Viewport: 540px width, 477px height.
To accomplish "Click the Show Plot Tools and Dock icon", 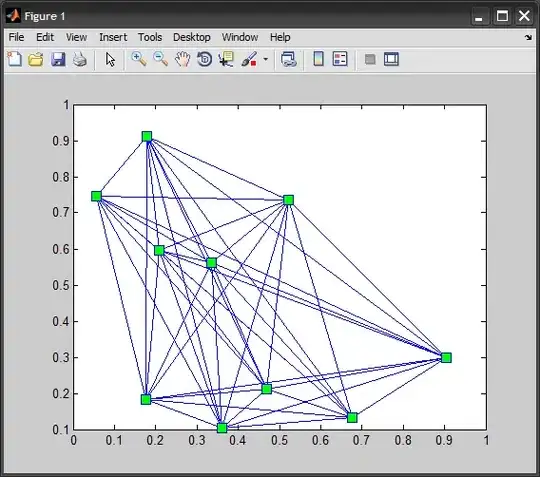I will [x=392, y=59].
